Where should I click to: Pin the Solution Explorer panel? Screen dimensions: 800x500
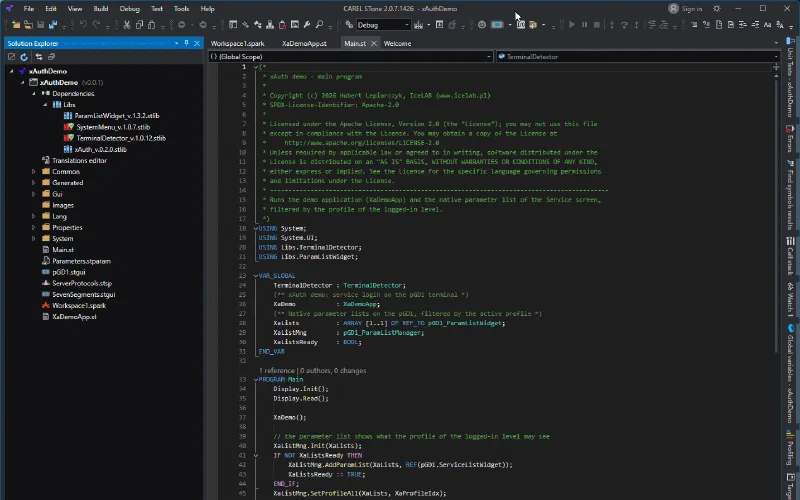186,43
